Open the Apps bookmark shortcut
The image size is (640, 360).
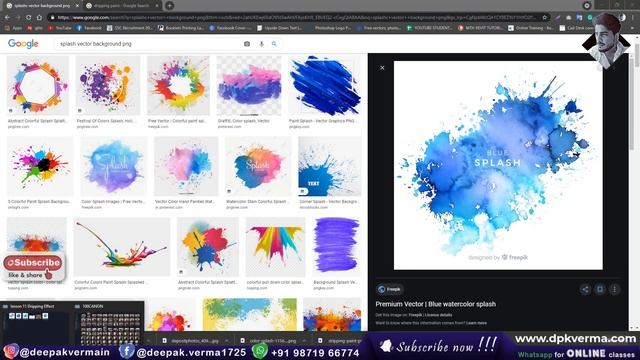pyautogui.click(x=13, y=28)
